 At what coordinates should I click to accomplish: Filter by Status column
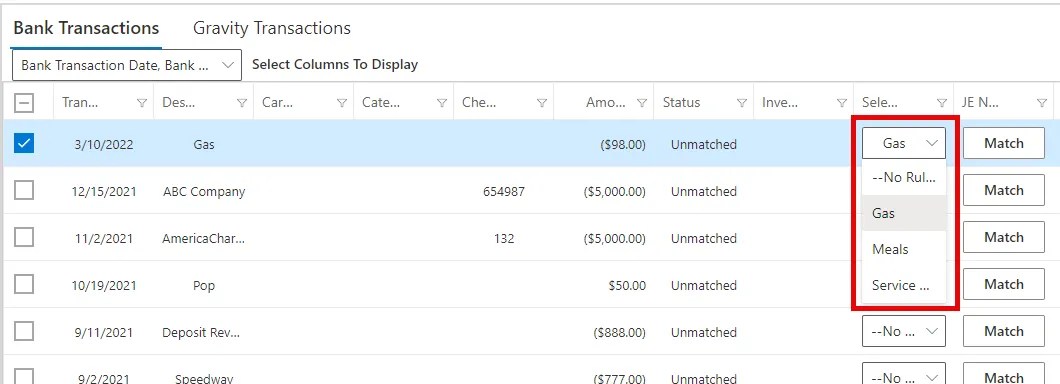742,103
